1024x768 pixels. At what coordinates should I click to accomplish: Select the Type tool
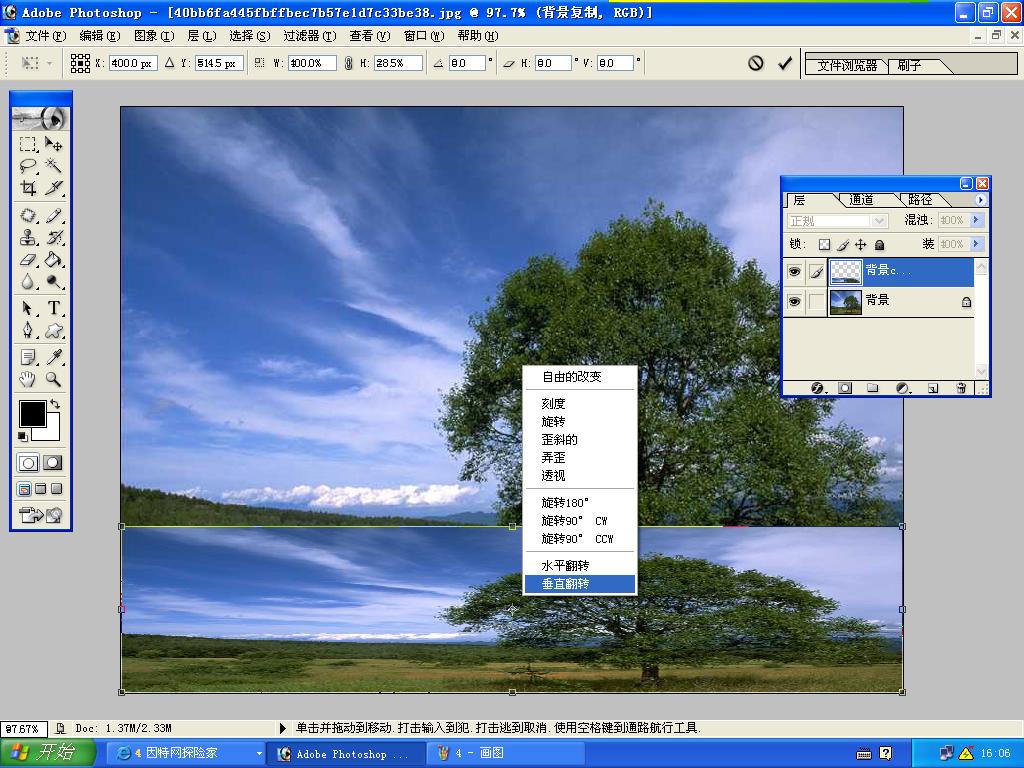tap(54, 308)
